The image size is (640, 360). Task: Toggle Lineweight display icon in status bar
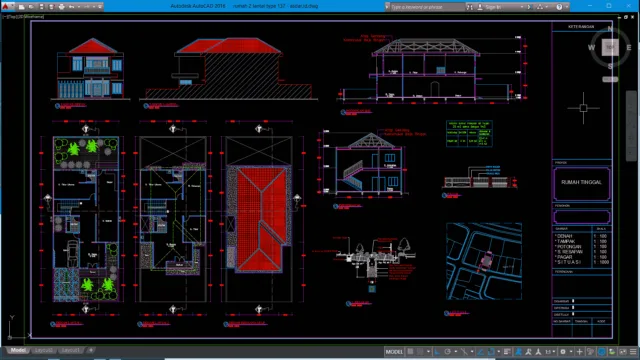(x=507, y=351)
